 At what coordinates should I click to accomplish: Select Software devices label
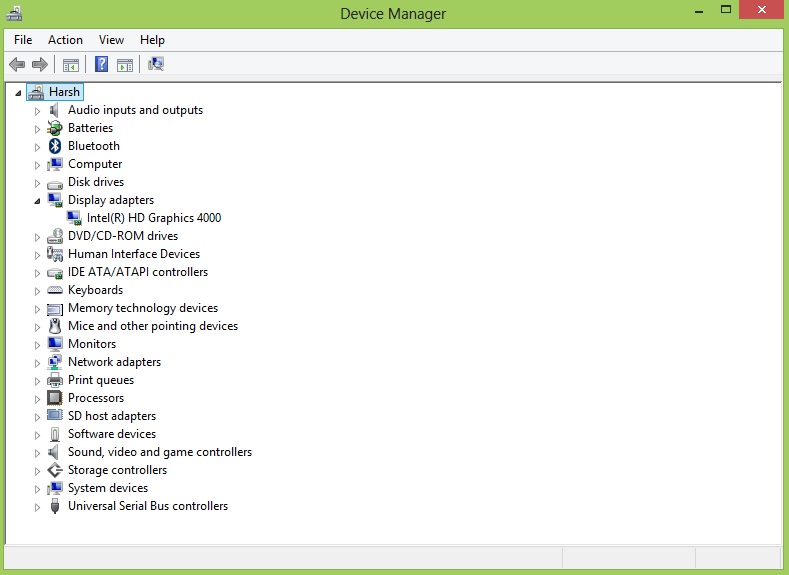point(112,434)
